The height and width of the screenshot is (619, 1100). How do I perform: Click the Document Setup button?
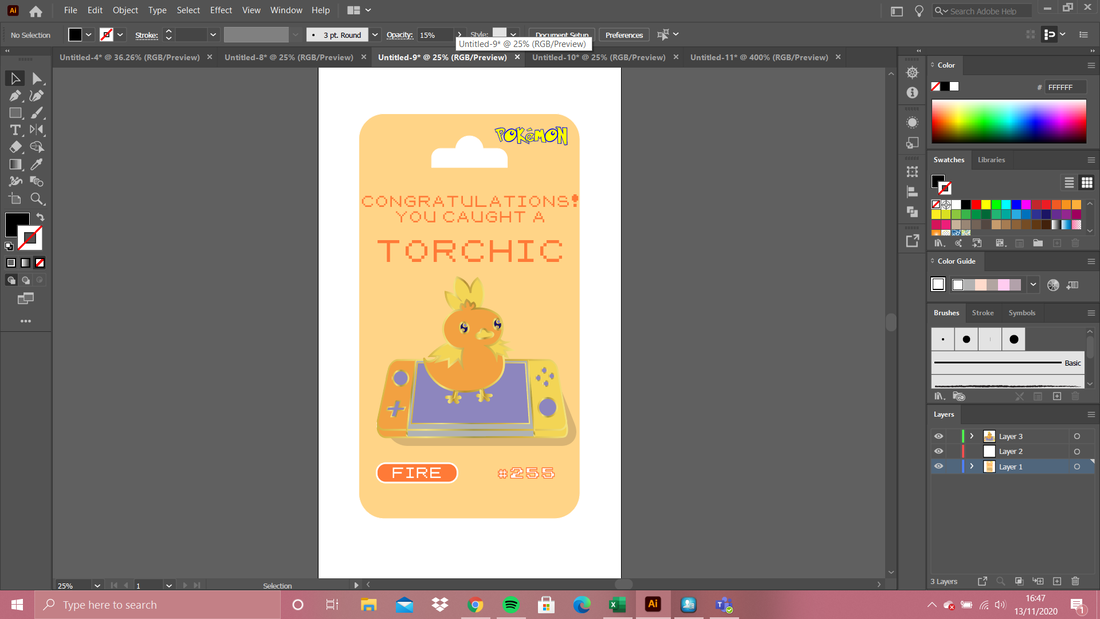click(561, 34)
